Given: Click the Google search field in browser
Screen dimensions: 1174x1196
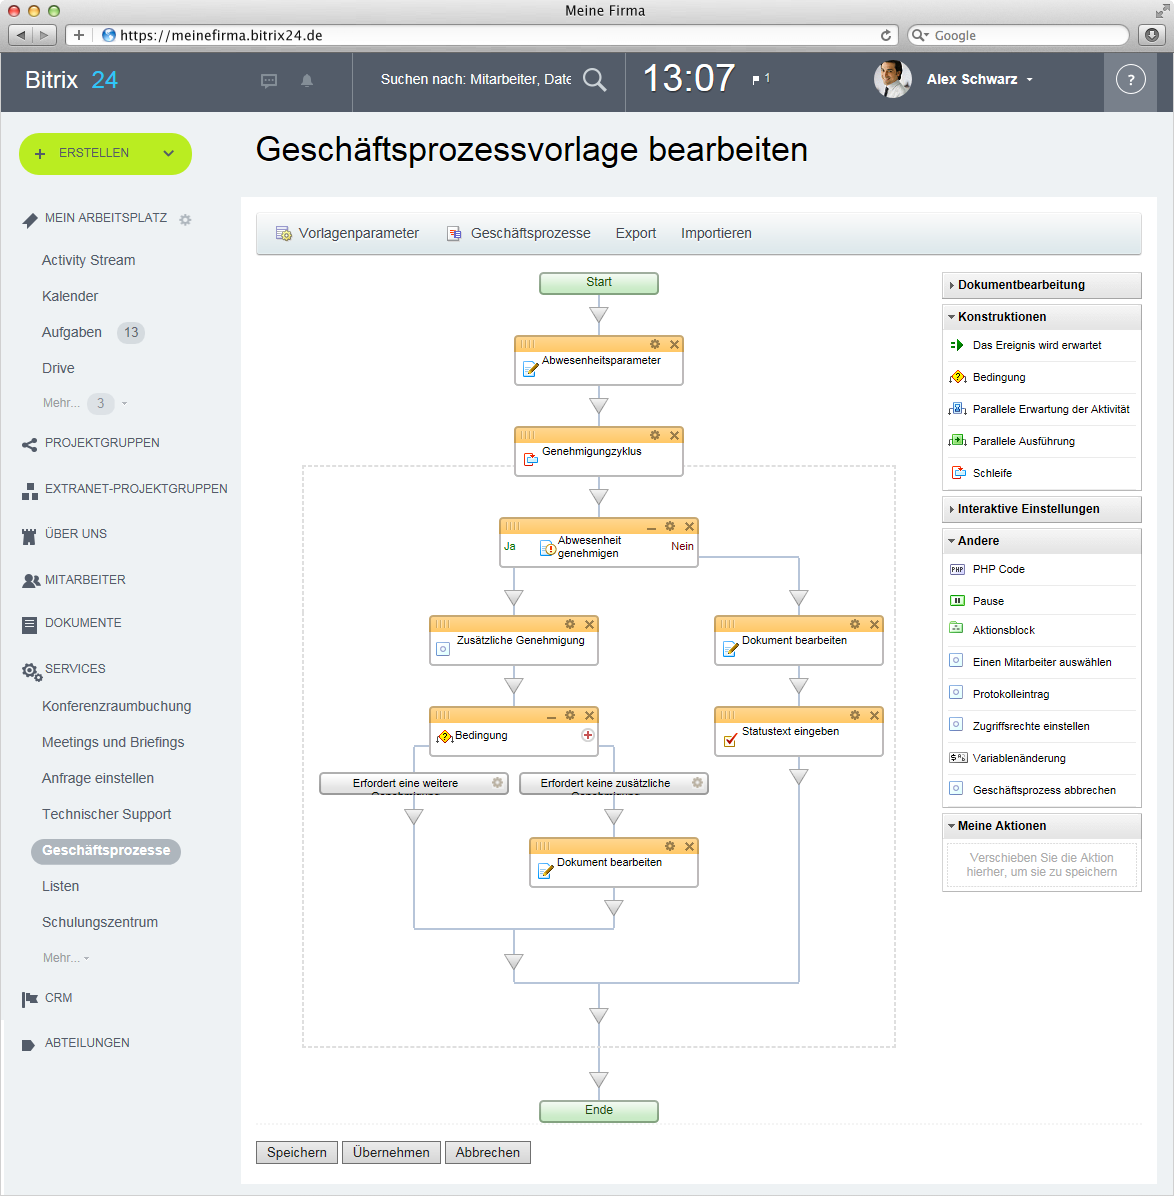Looking at the screenshot, I should [x=1018, y=35].
